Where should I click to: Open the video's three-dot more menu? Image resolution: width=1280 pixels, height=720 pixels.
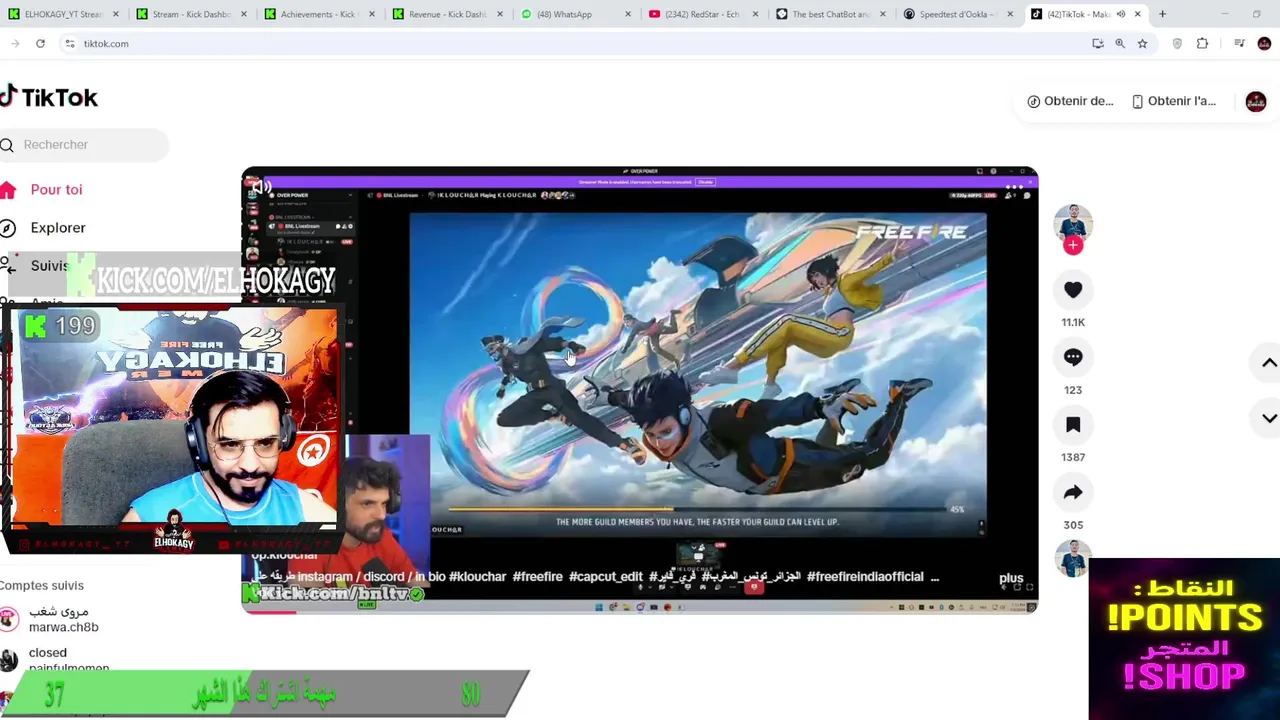tap(1014, 187)
